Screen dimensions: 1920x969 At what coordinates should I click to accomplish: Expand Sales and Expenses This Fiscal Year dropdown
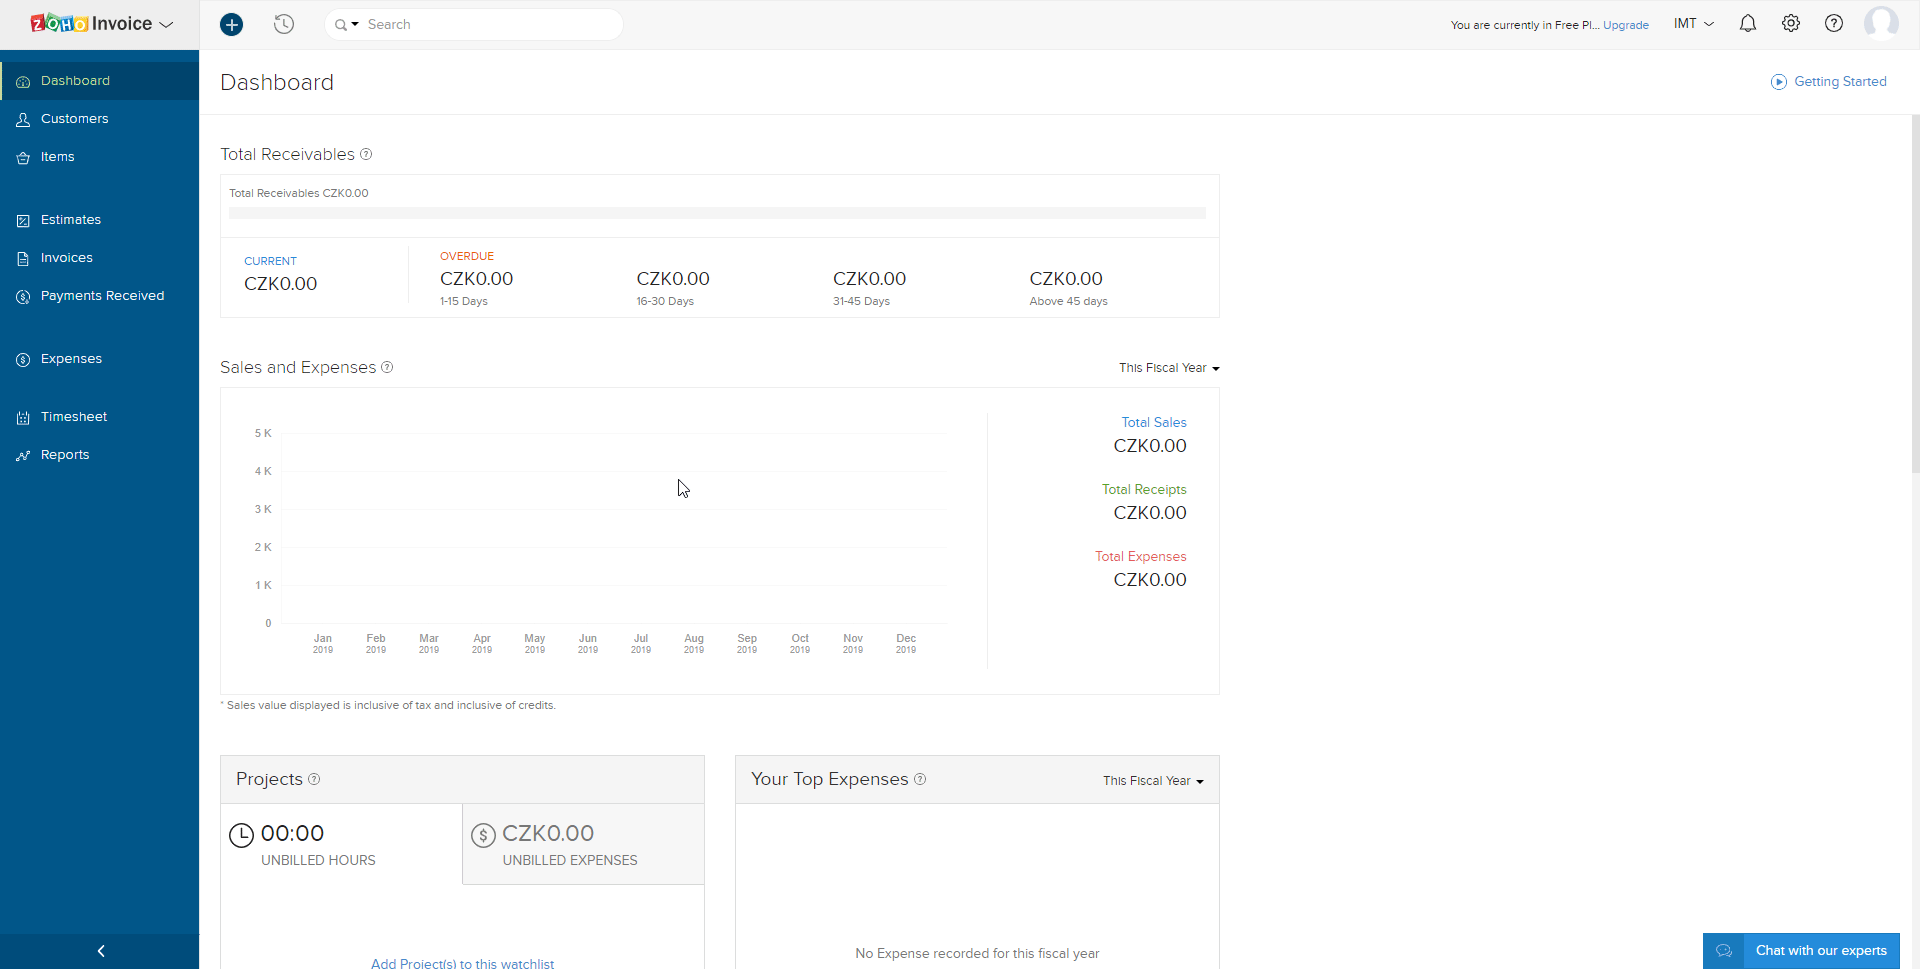(x=1169, y=368)
